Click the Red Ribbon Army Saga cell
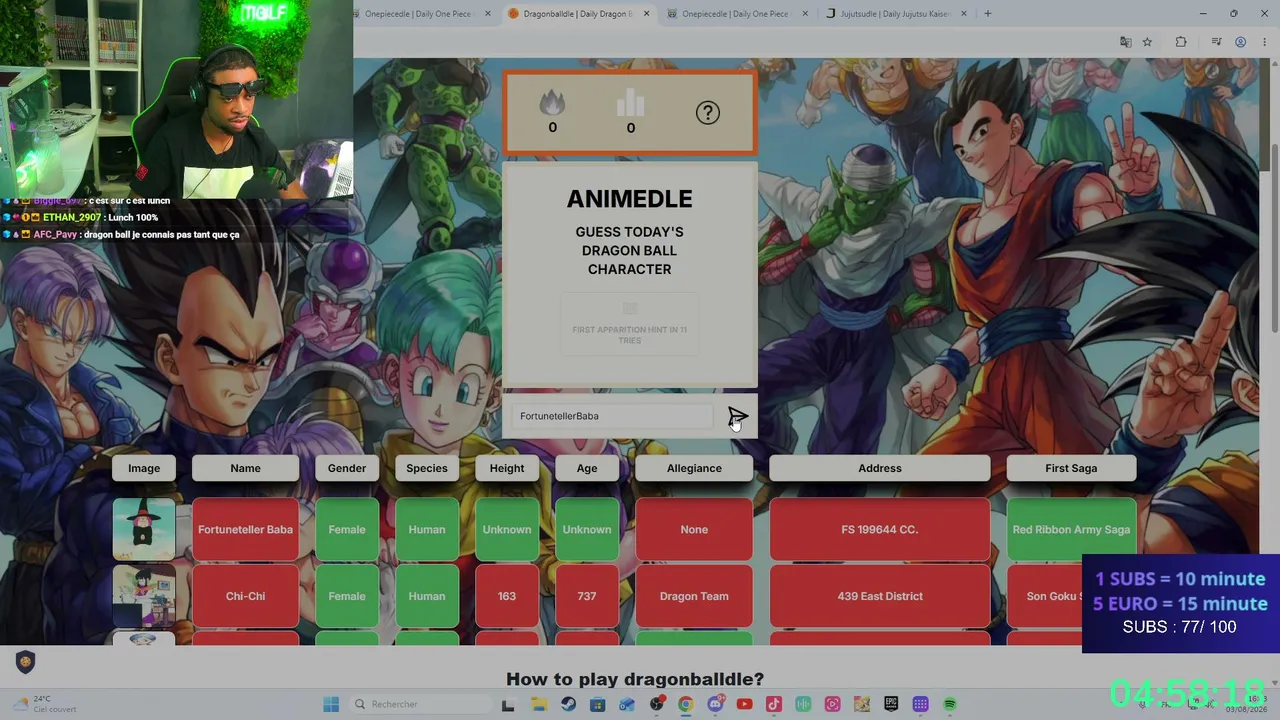The height and width of the screenshot is (720, 1280). tap(1071, 529)
